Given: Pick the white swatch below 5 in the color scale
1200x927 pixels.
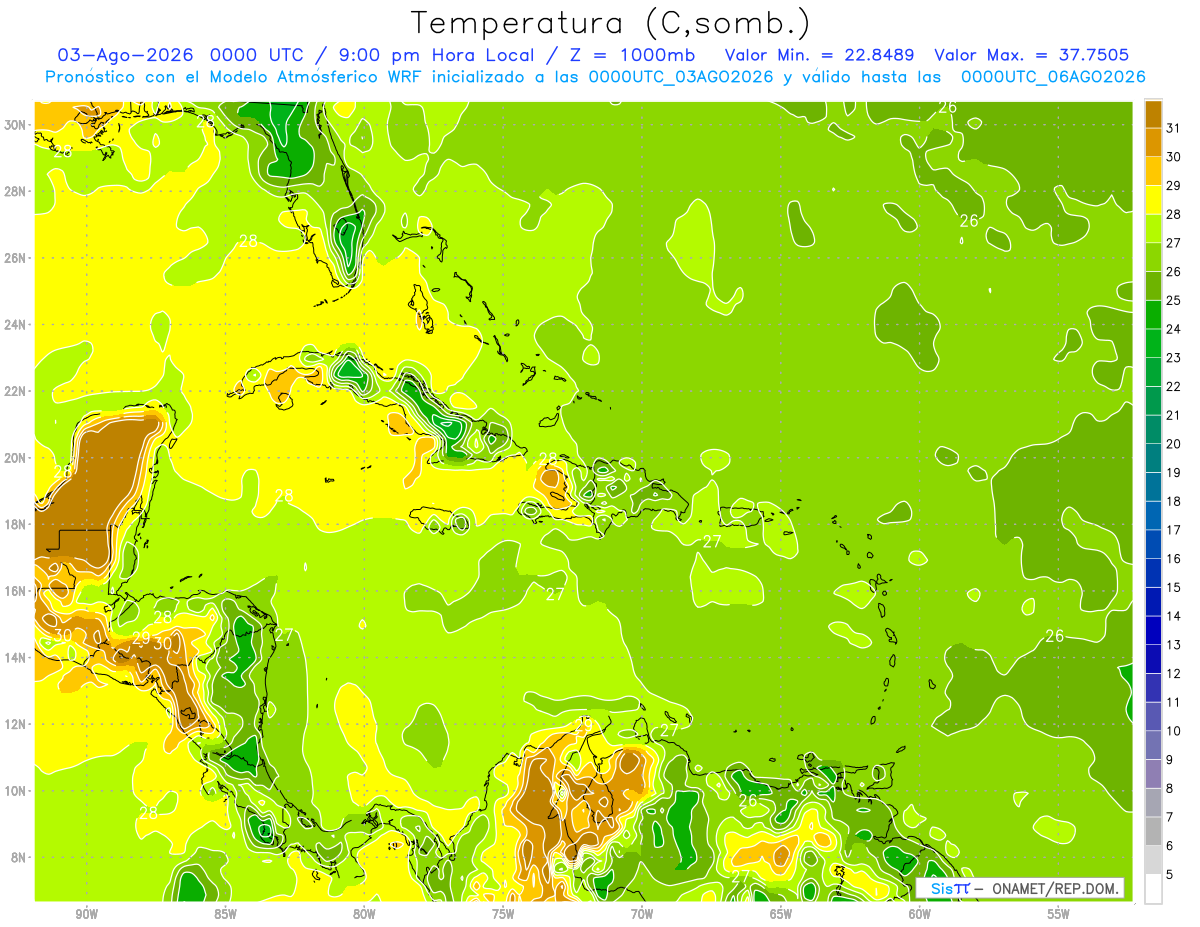Looking at the screenshot, I should pyautogui.click(x=1153, y=889).
